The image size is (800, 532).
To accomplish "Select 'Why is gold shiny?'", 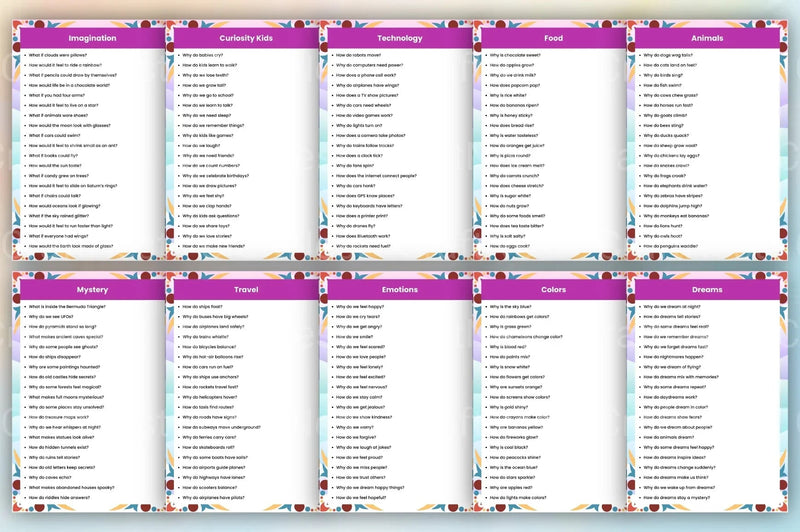I will point(509,408).
